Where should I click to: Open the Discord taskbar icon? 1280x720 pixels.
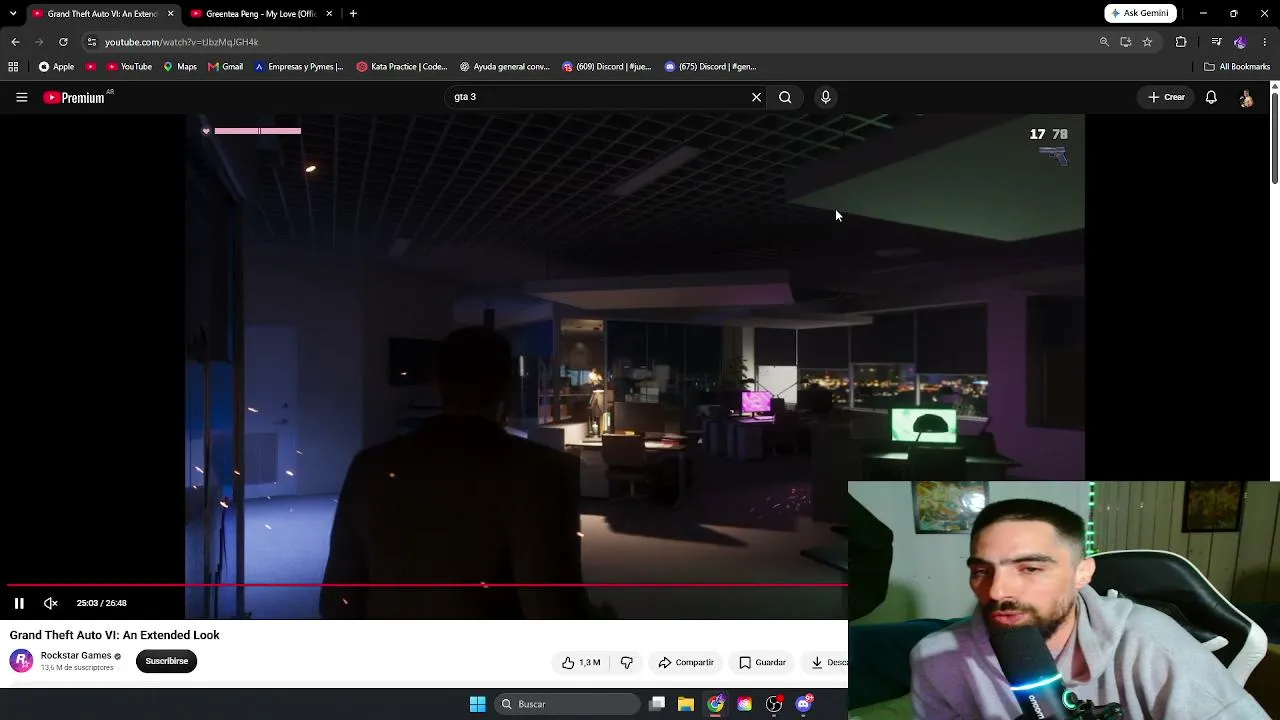[804, 704]
